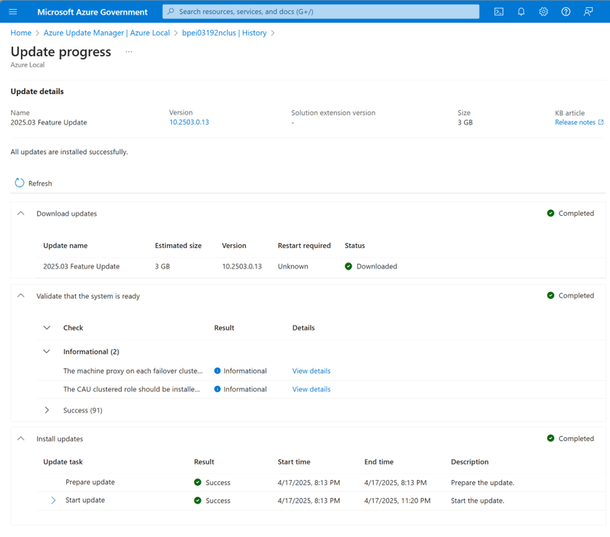
Task: Click the Update name column header
Action: 65,246
